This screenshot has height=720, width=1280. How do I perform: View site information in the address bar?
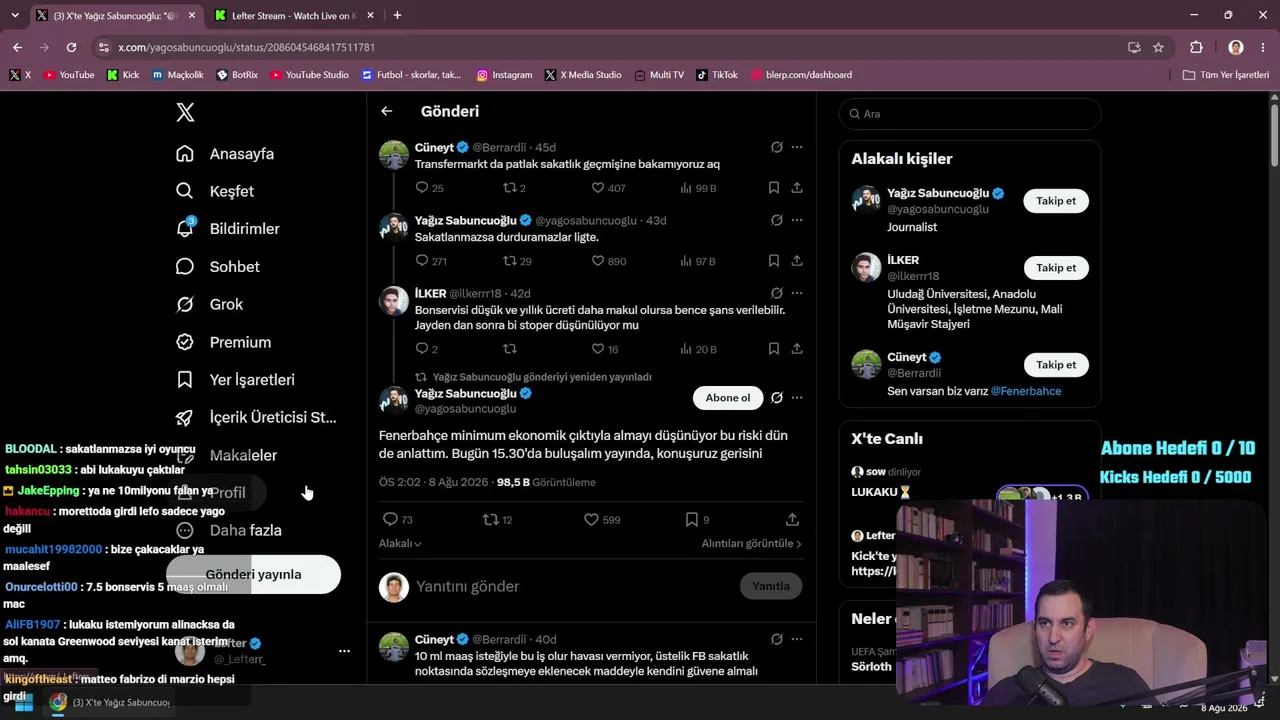104,47
